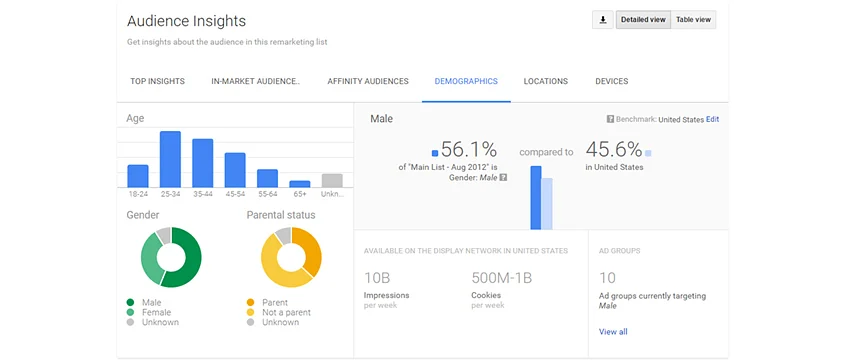Viewport: 848px width, 360px height.
Task: Open the In-Market Audience tab
Action: [x=255, y=82]
